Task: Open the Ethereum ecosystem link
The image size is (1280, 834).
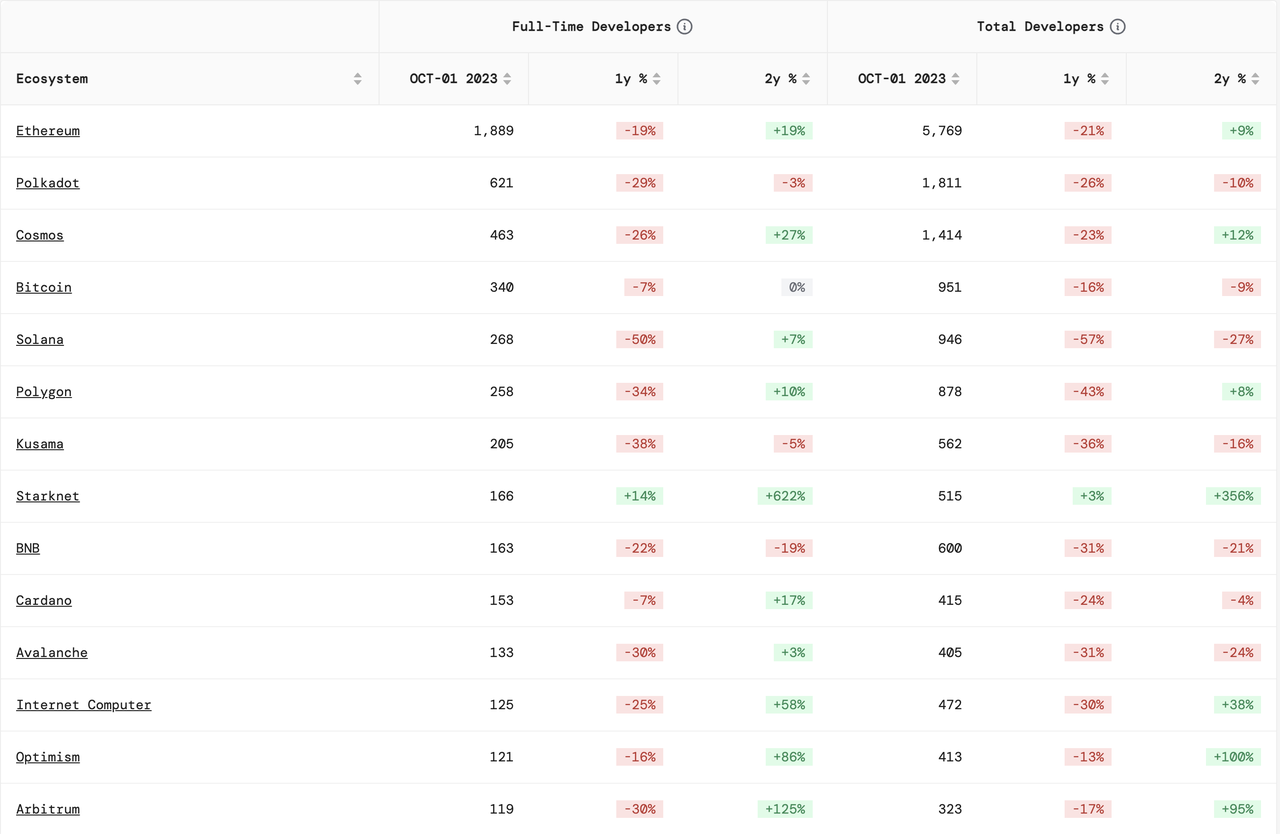Action: coord(48,131)
